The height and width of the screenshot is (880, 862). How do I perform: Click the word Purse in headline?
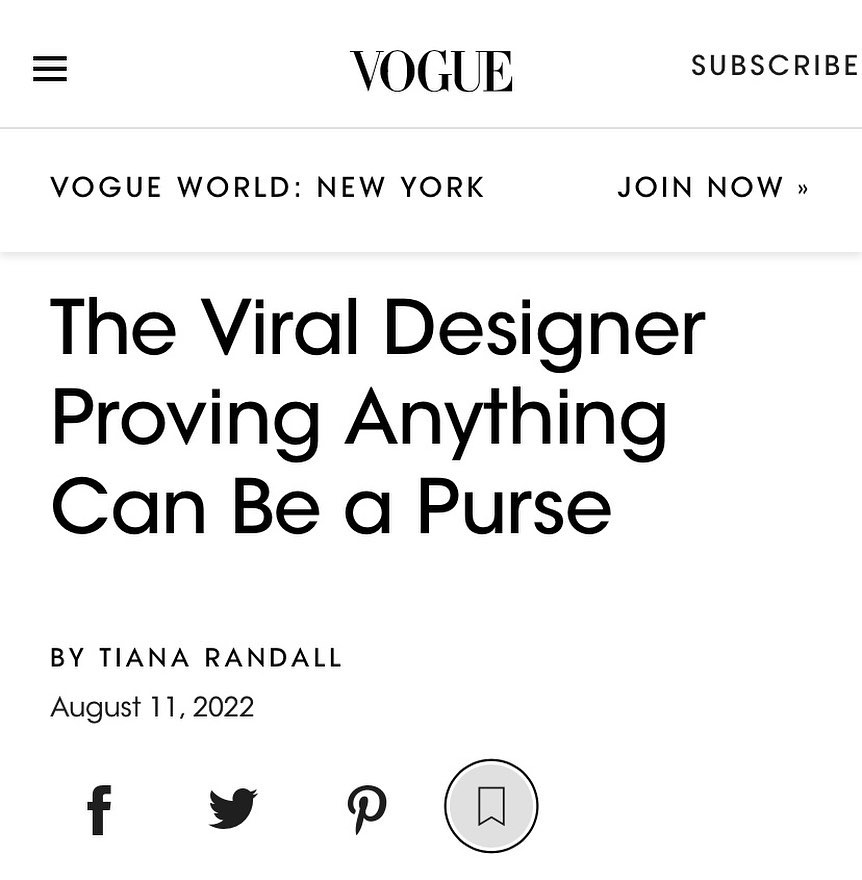(514, 506)
